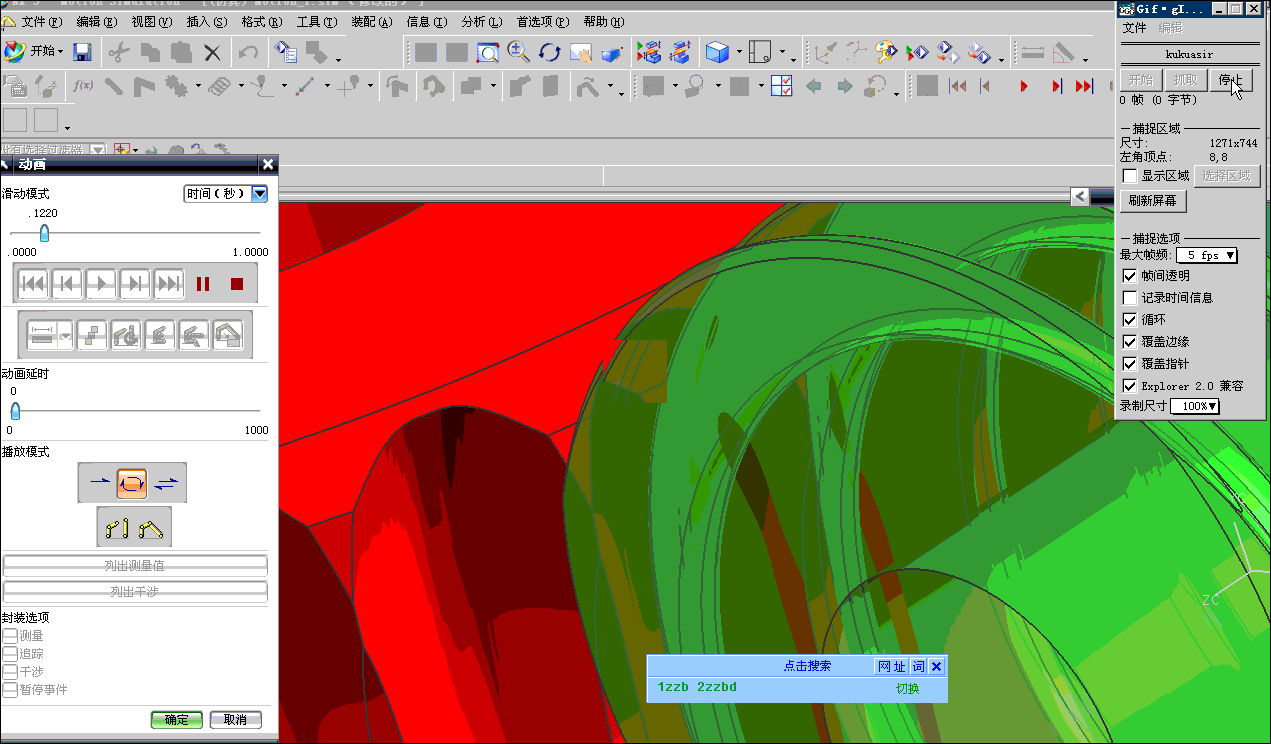Toggle Explorer 2.0 兼容 checkbox

coord(1130,386)
